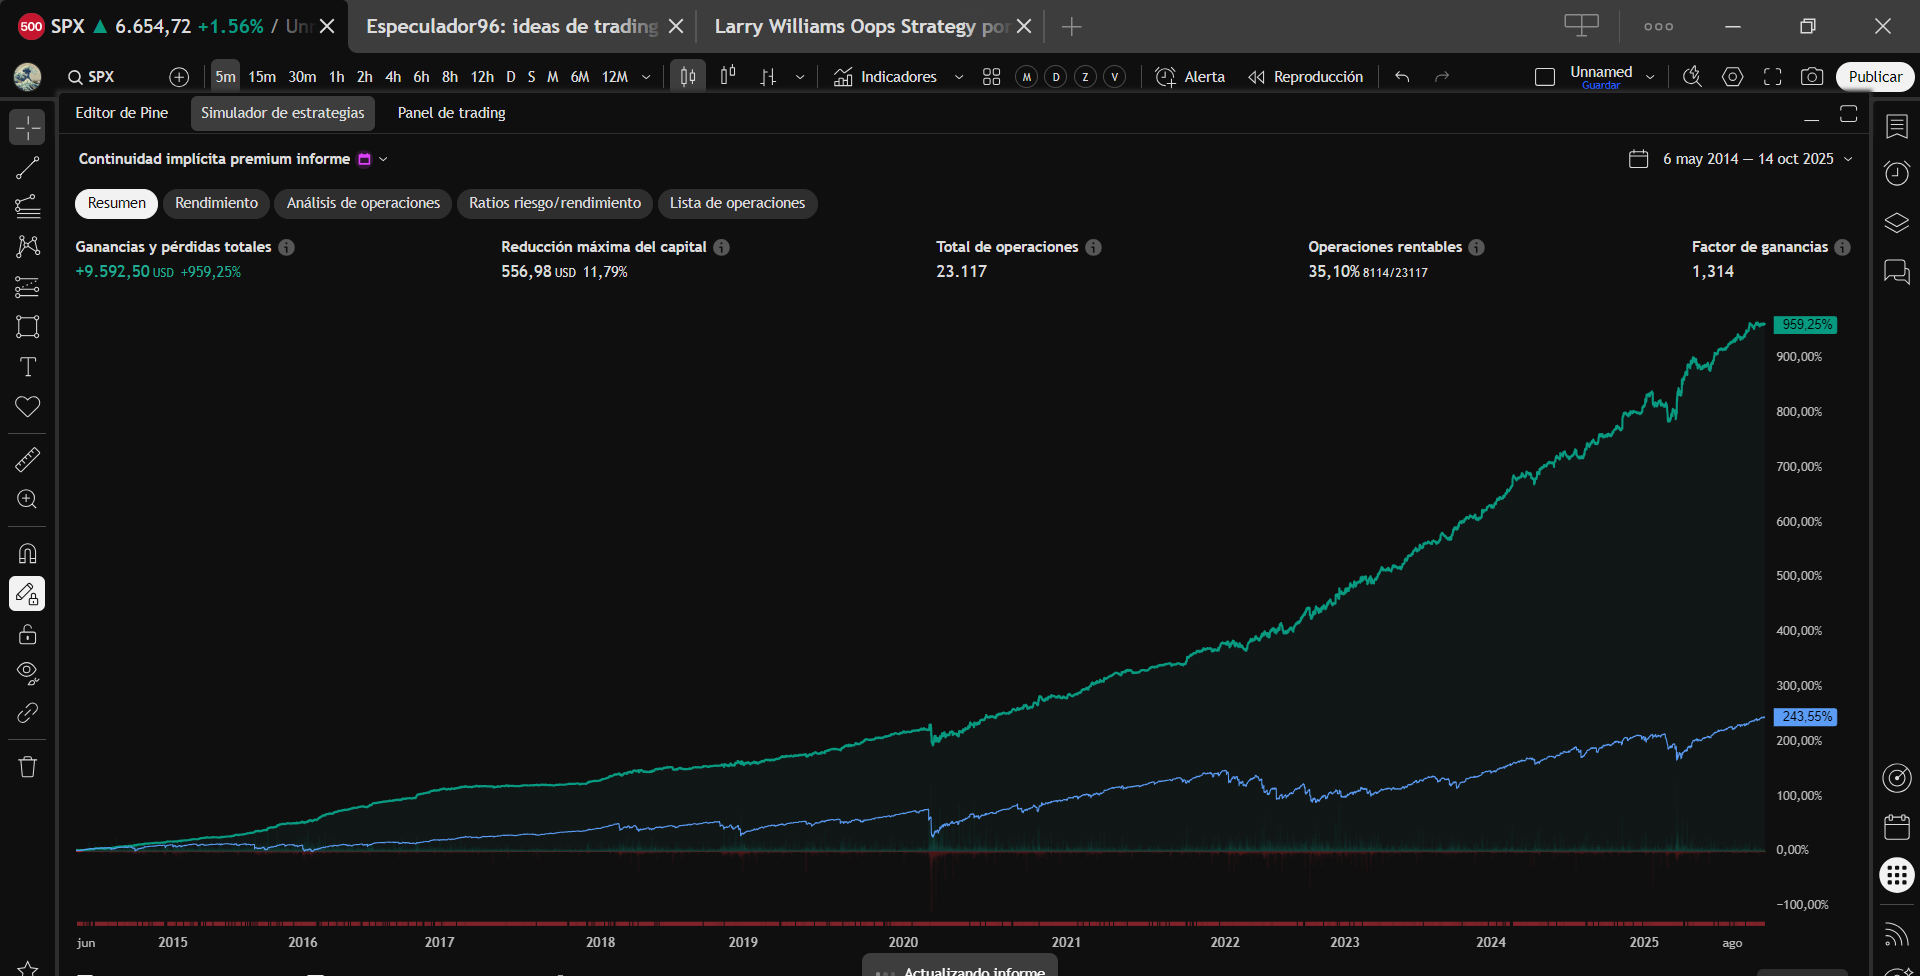This screenshot has height=976, width=1920.
Task: Select the text annotation tool
Action: tap(27, 367)
